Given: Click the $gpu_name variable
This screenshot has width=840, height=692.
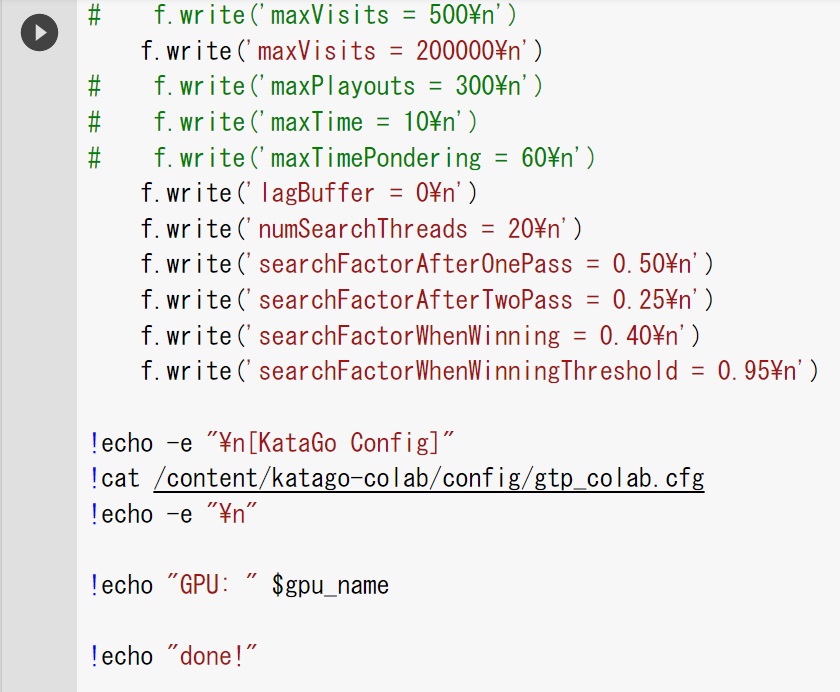Looking at the screenshot, I should pos(330,585).
